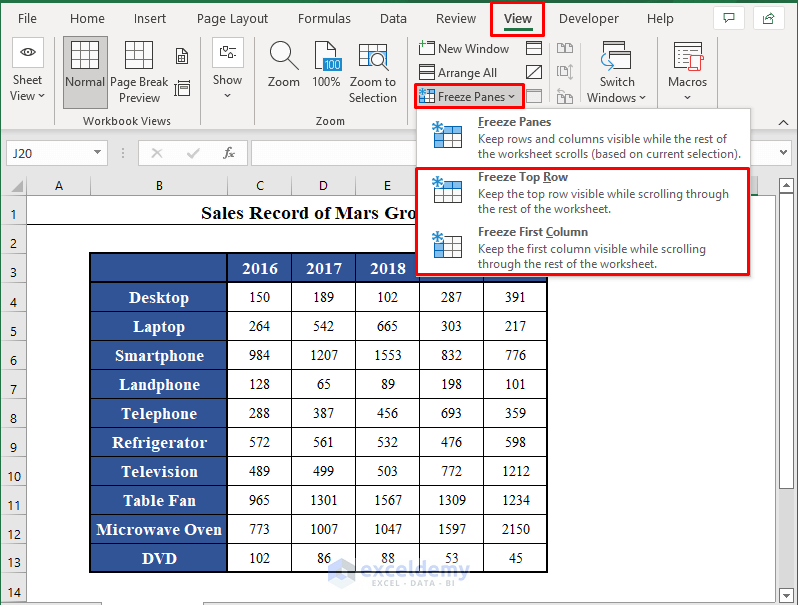Click the Name Box showing J20
The width and height of the screenshot is (798, 605).
tap(48, 153)
